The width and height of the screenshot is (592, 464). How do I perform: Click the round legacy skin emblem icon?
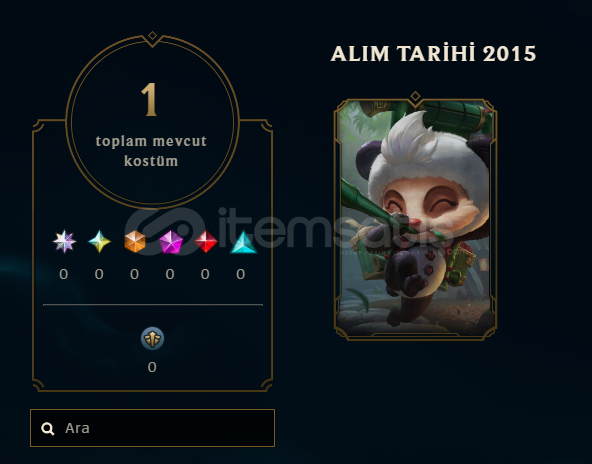click(x=152, y=338)
